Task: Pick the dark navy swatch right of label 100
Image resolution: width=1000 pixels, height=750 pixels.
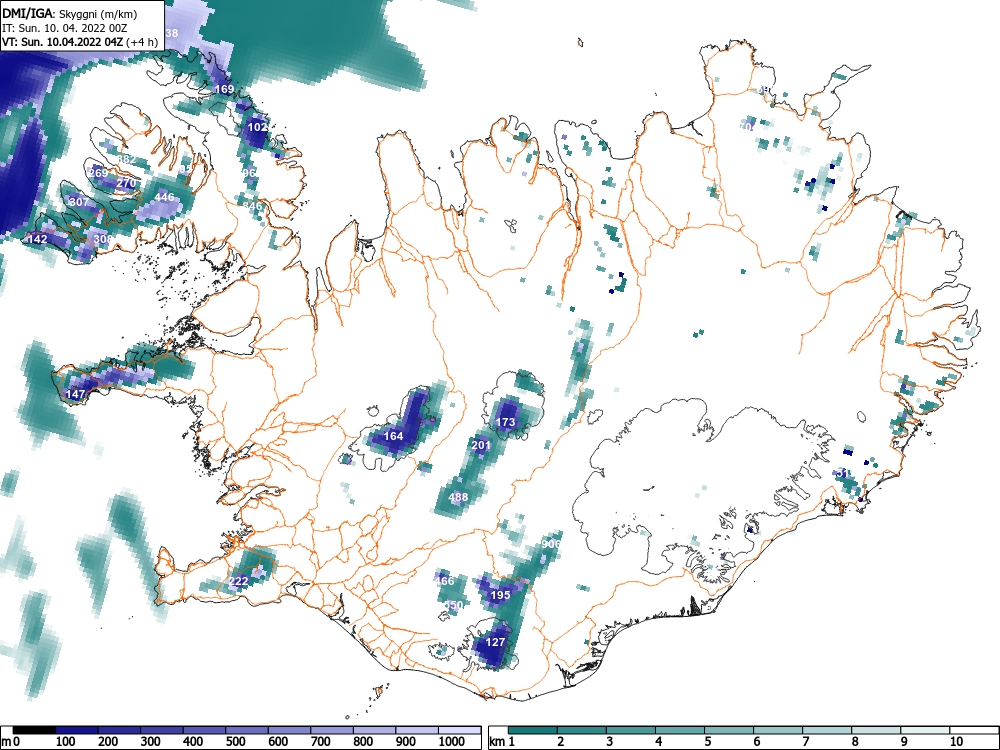Action: click(77, 730)
